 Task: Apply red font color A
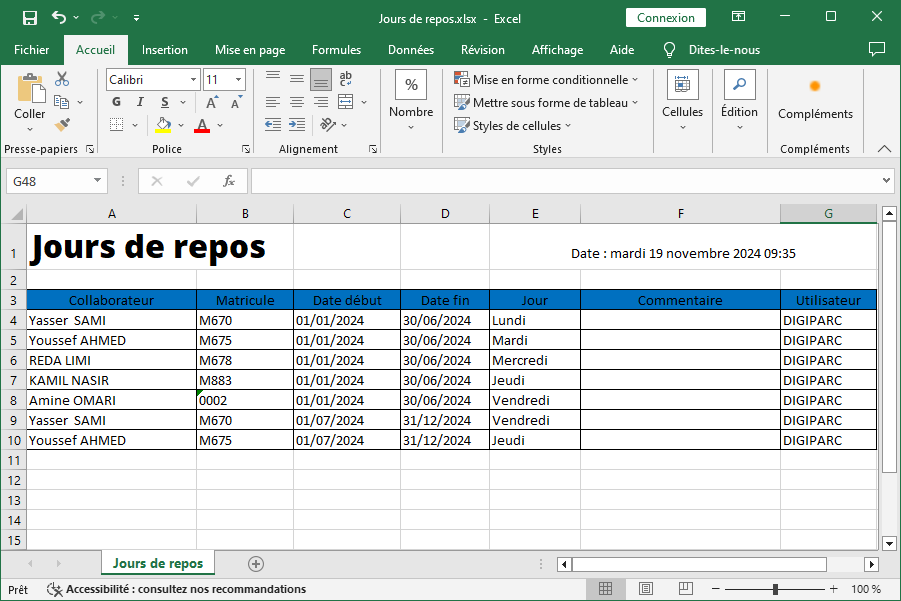tap(202, 125)
